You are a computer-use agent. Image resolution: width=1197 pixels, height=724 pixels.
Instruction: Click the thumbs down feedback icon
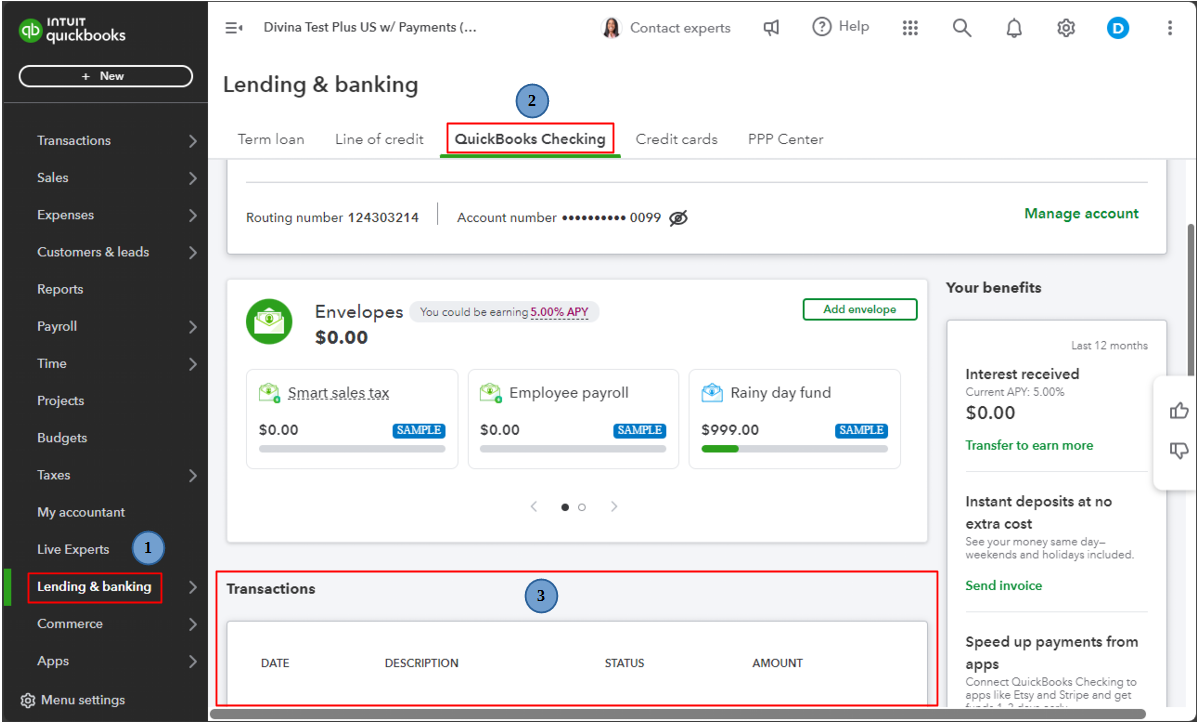click(x=1178, y=451)
